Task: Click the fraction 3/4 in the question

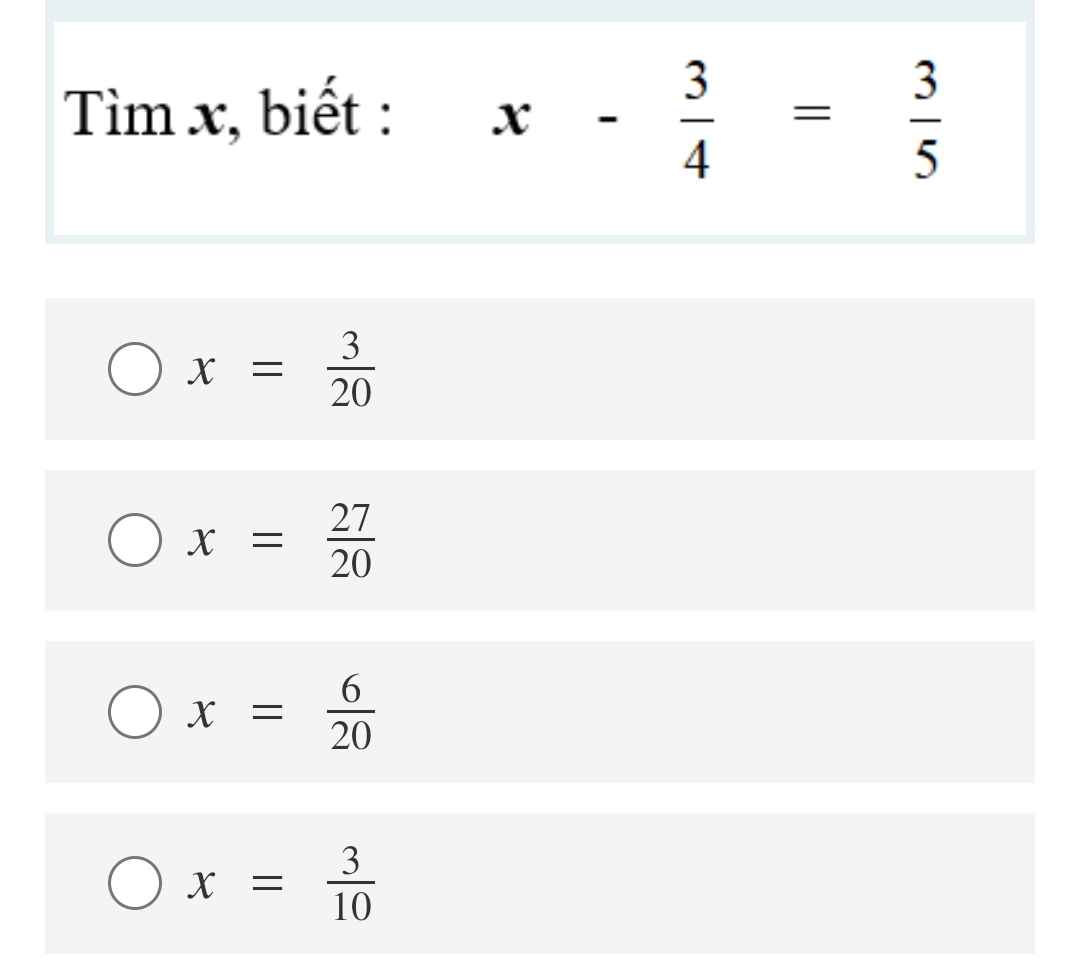Action: [697, 120]
